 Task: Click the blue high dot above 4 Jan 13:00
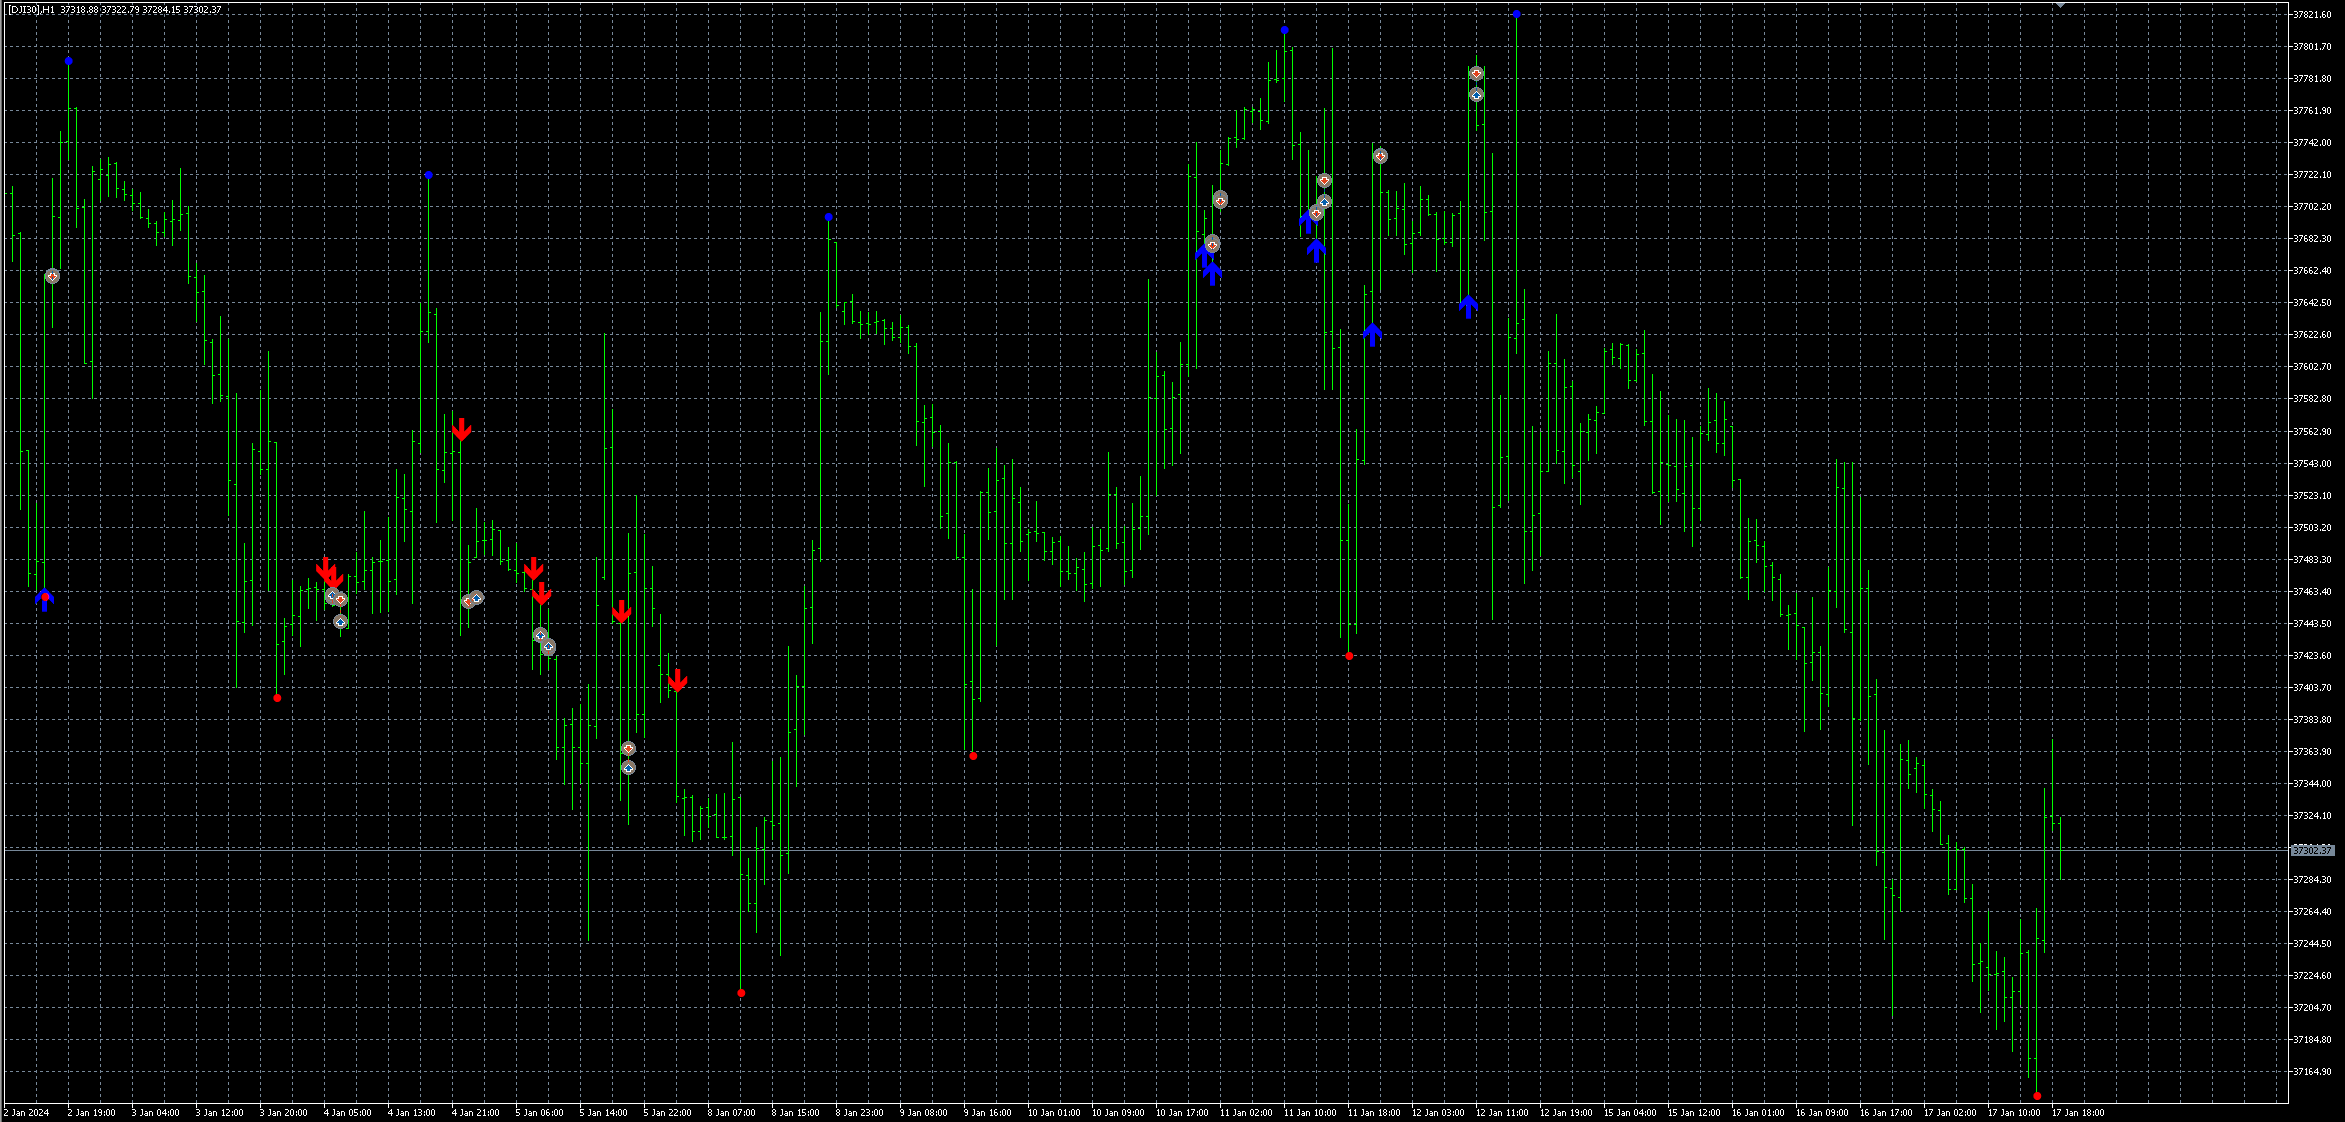pyautogui.click(x=429, y=175)
